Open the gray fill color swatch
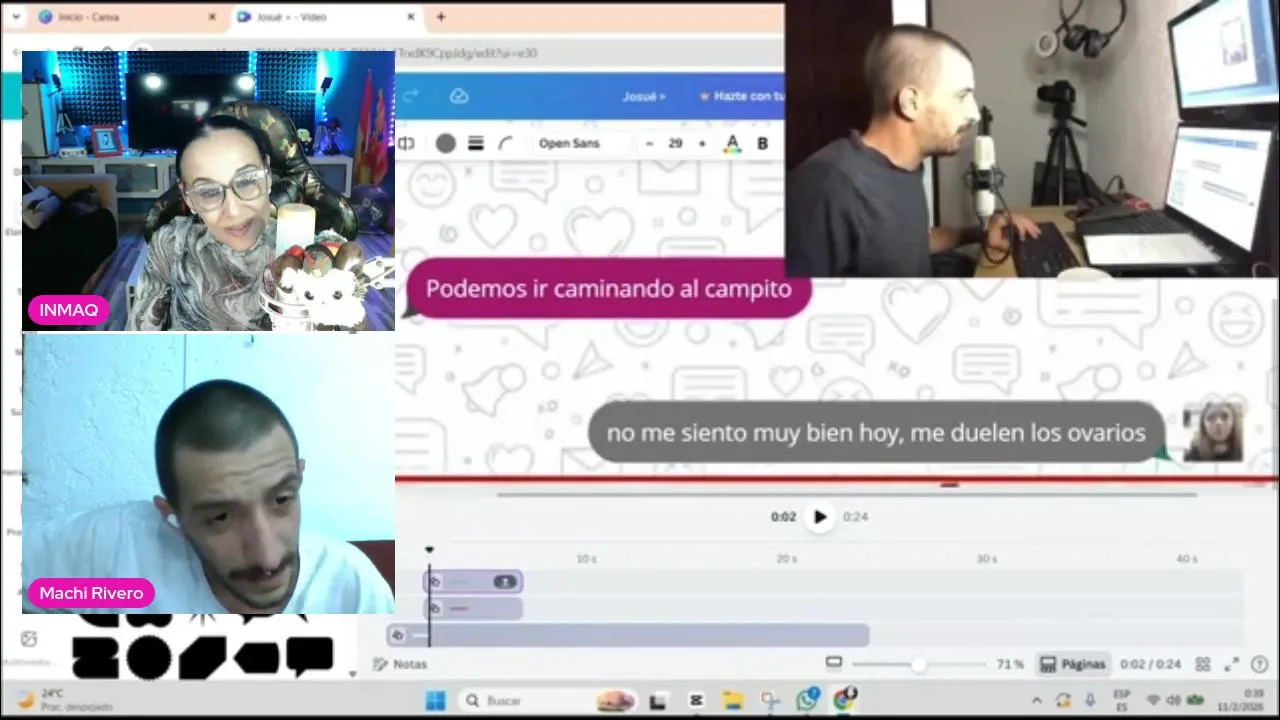Image resolution: width=1280 pixels, height=720 pixels. [446, 144]
